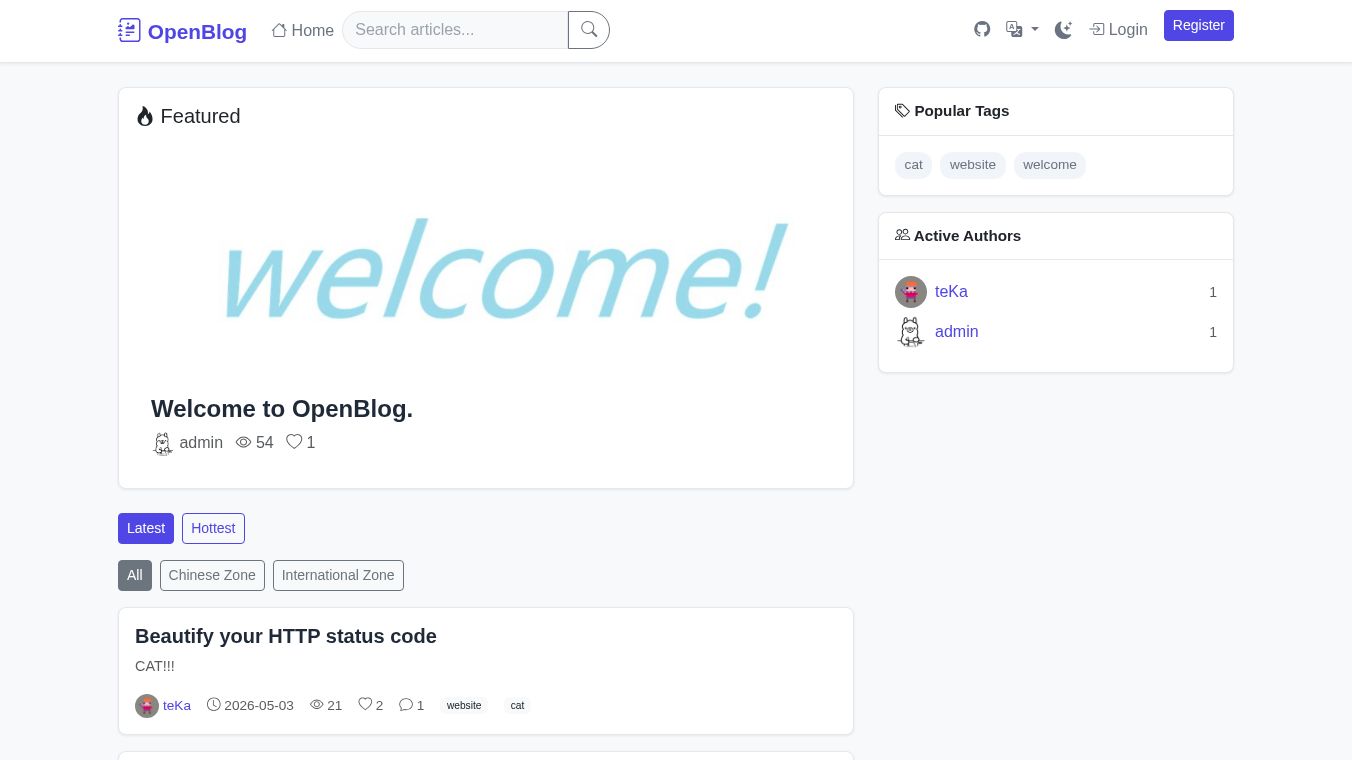The height and width of the screenshot is (760, 1352).
Task: Click the comment bubble icon
Action: coord(406,704)
